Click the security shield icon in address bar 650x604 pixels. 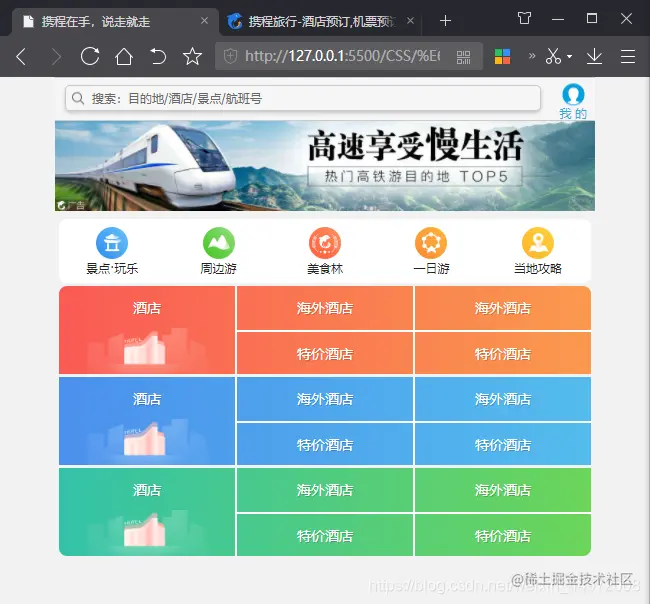[230, 56]
